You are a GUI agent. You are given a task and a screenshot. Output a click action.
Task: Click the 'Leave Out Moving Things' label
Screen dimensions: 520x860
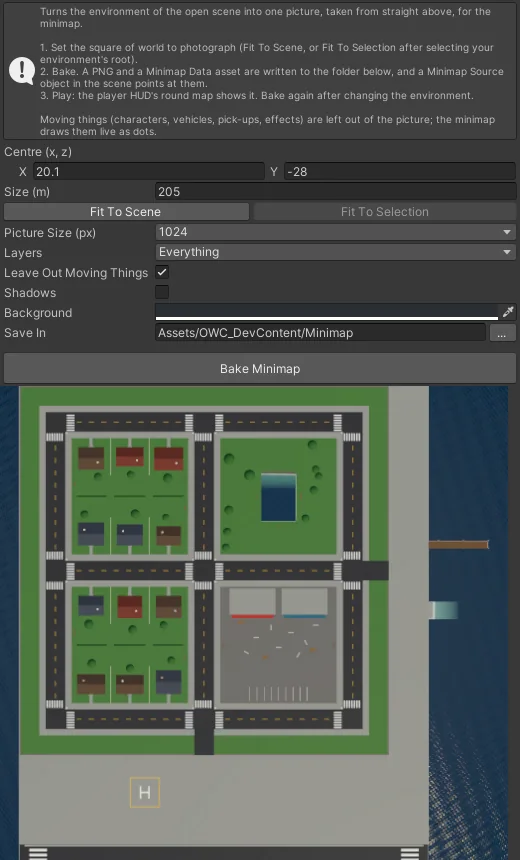[x=76, y=273]
